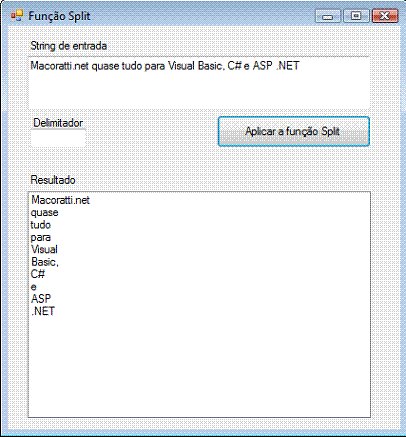The width and height of the screenshot is (406, 437).
Task: Select 'para' item in result list
Action: (x=41, y=237)
